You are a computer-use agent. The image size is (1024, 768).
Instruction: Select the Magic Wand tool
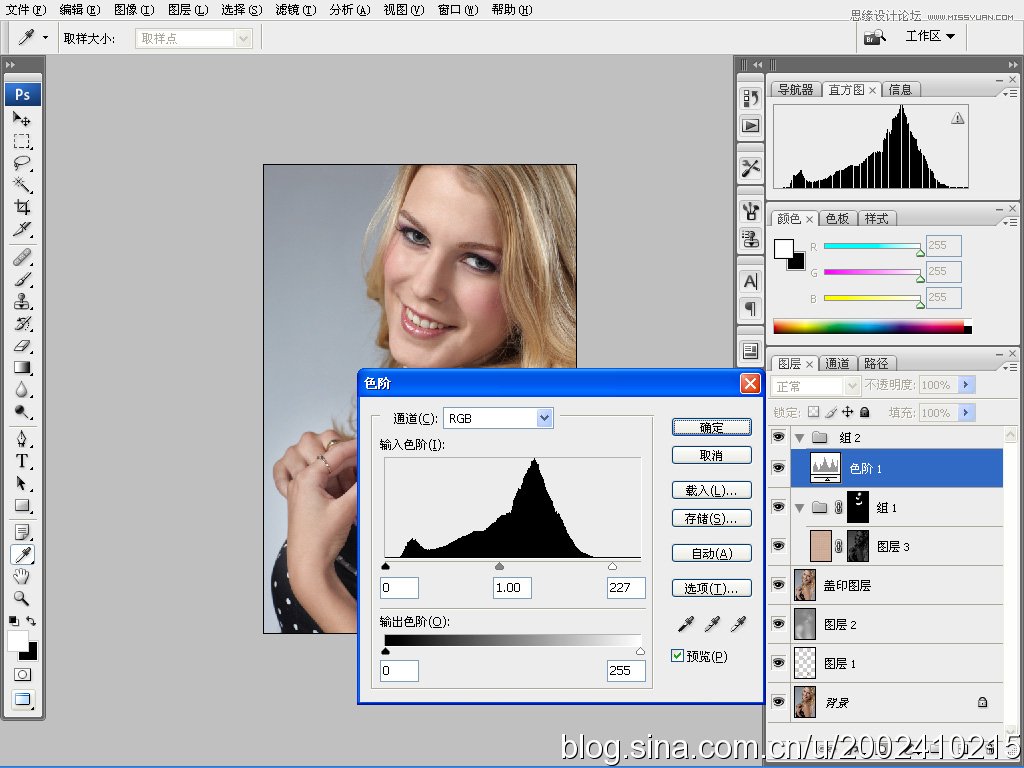click(22, 184)
